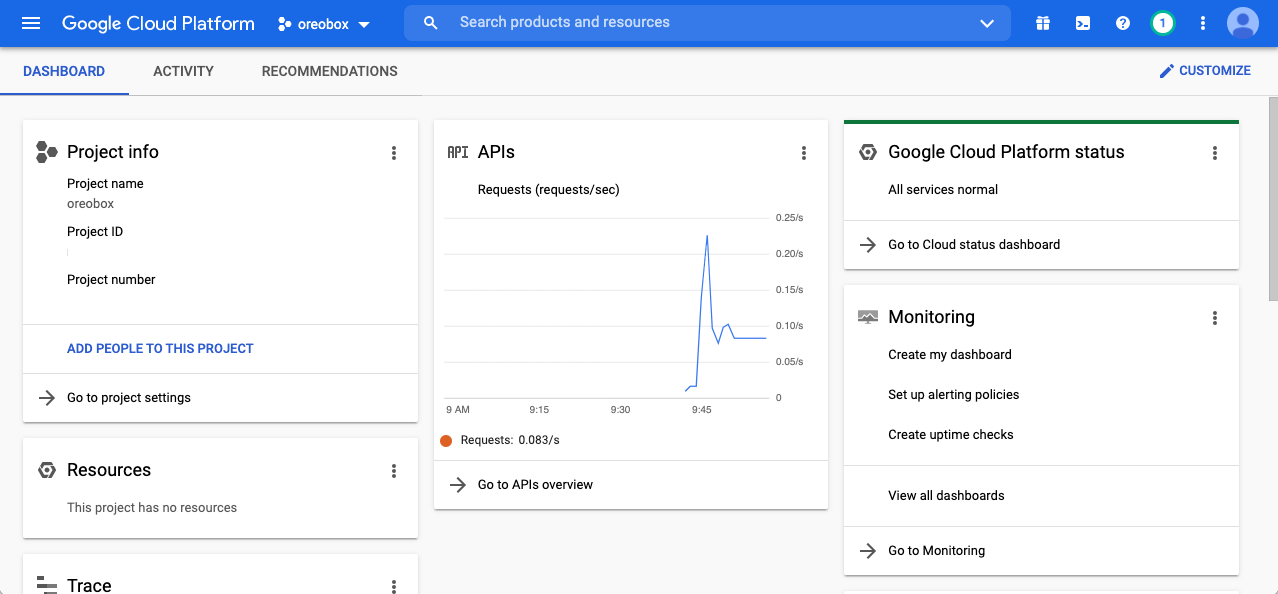
Task: Open the Monitoring card options menu
Action: (x=1215, y=318)
